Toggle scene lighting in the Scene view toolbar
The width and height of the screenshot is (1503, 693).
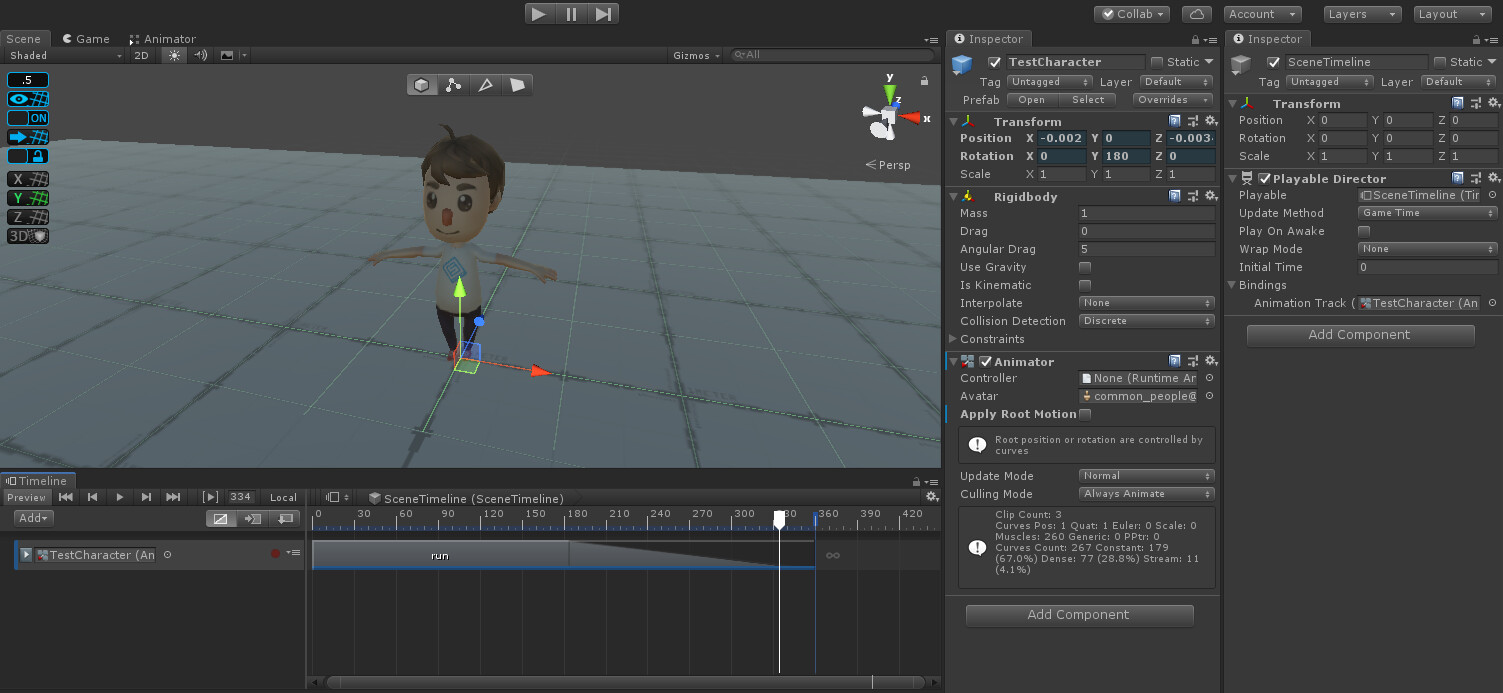pyautogui.click(x=174, y=55)
